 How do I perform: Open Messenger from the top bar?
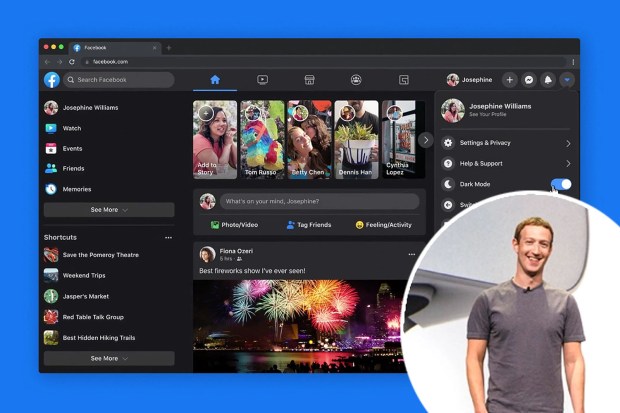point(529,80)
